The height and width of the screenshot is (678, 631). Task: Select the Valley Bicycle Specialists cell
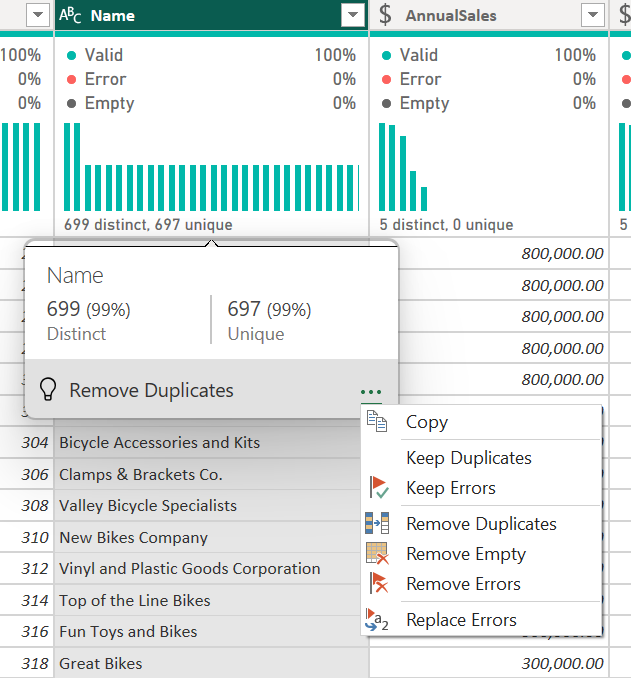pyautogui.click(x=148, y=506)
